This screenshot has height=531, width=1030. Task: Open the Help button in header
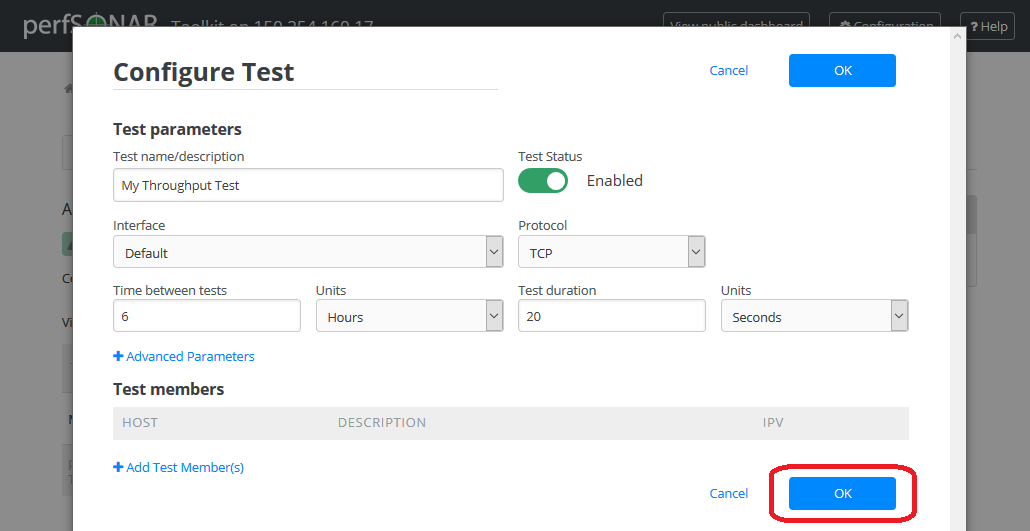pyautogui.click(x=987, y=26)
